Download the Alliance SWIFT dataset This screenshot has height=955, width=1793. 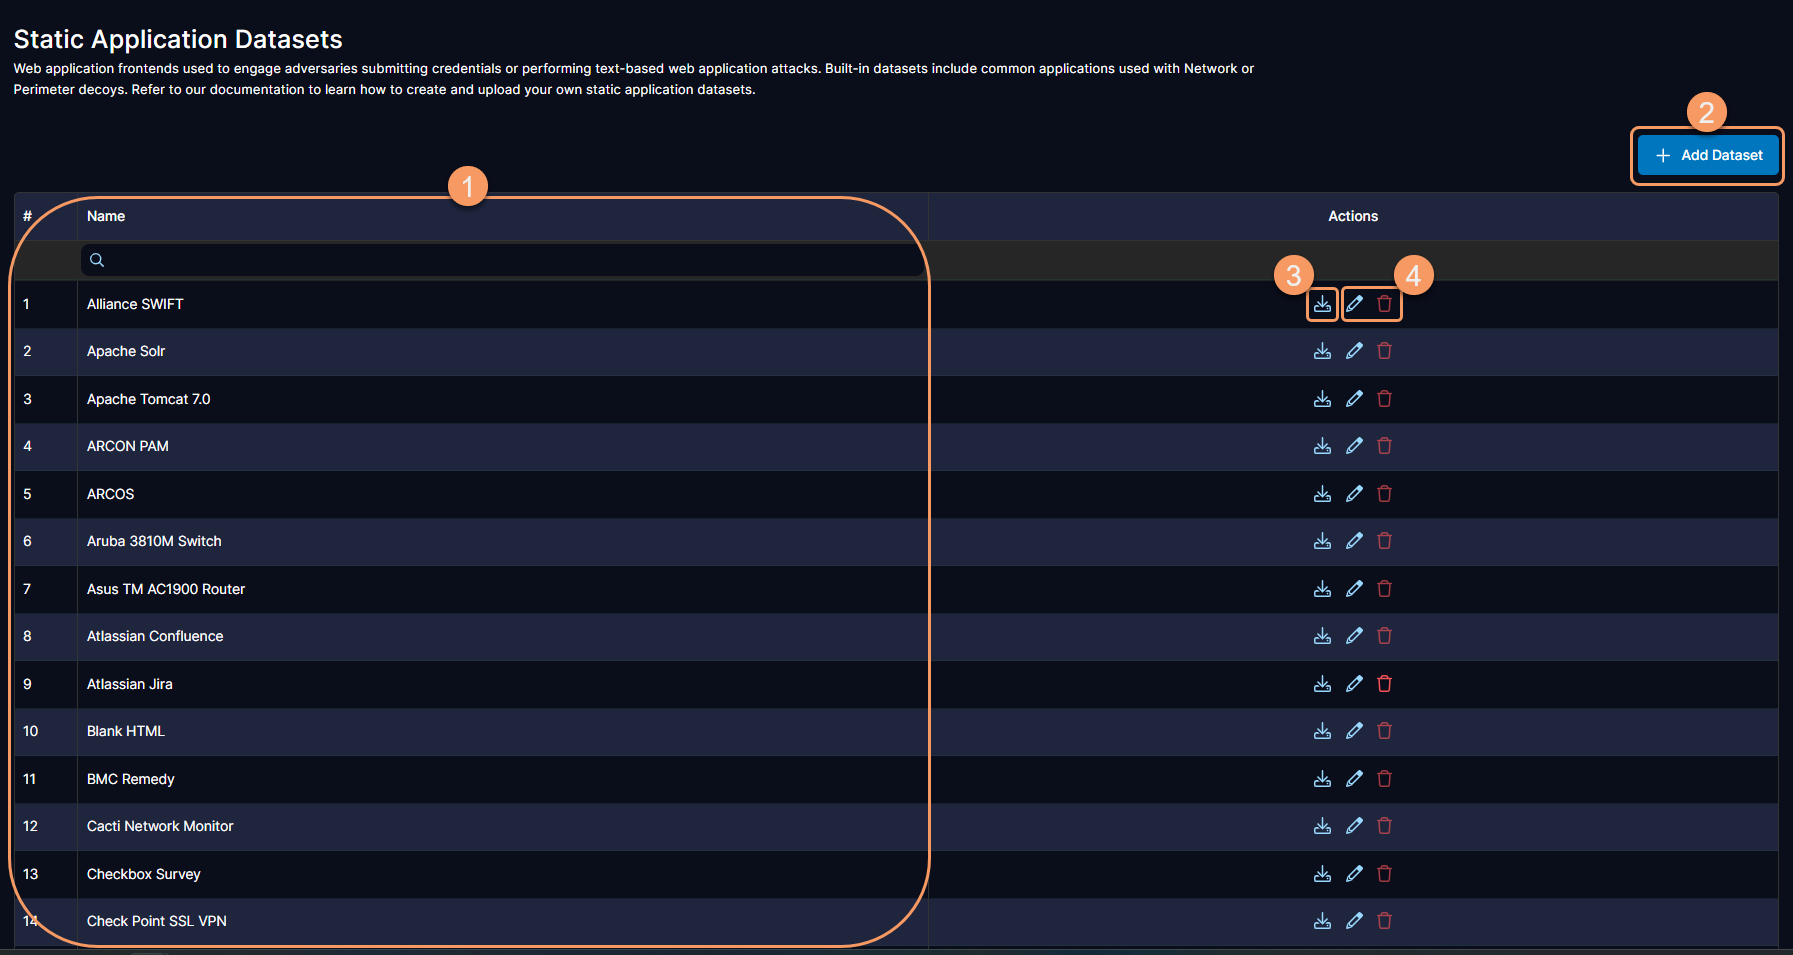point(1322,304)
